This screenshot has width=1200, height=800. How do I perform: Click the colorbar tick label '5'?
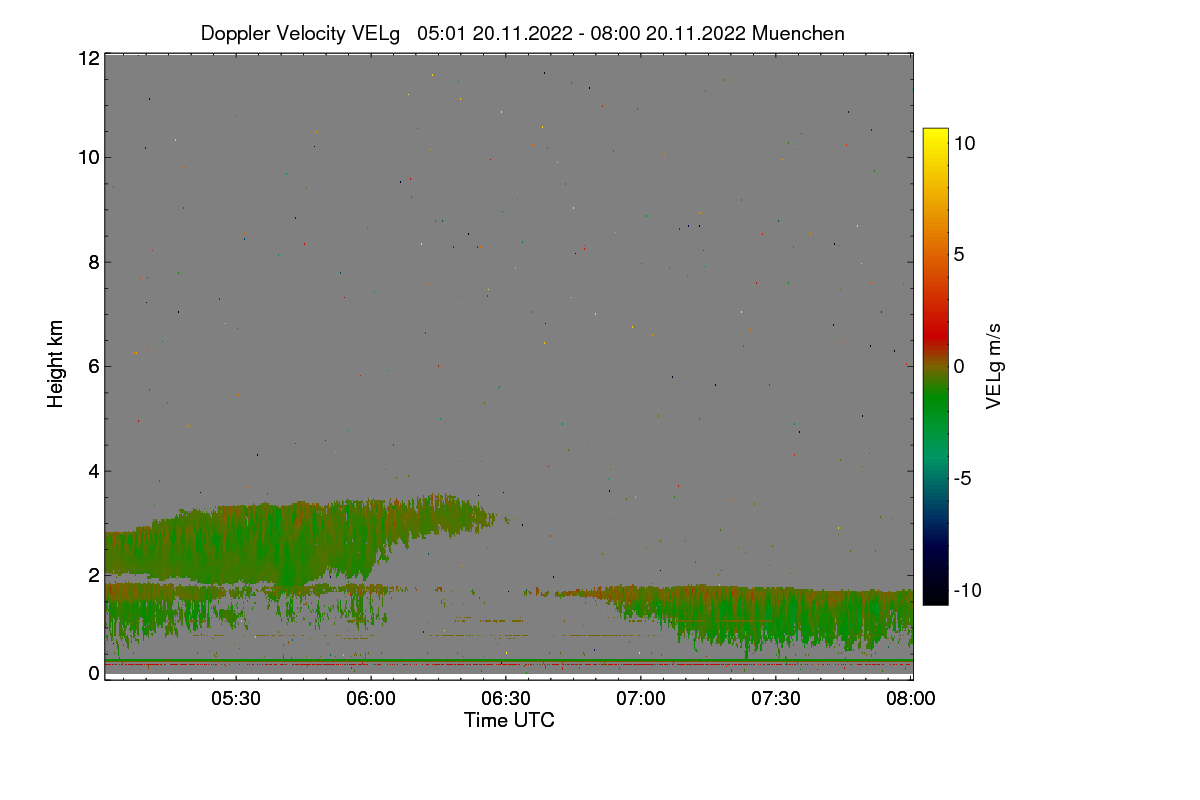(959, 254)
